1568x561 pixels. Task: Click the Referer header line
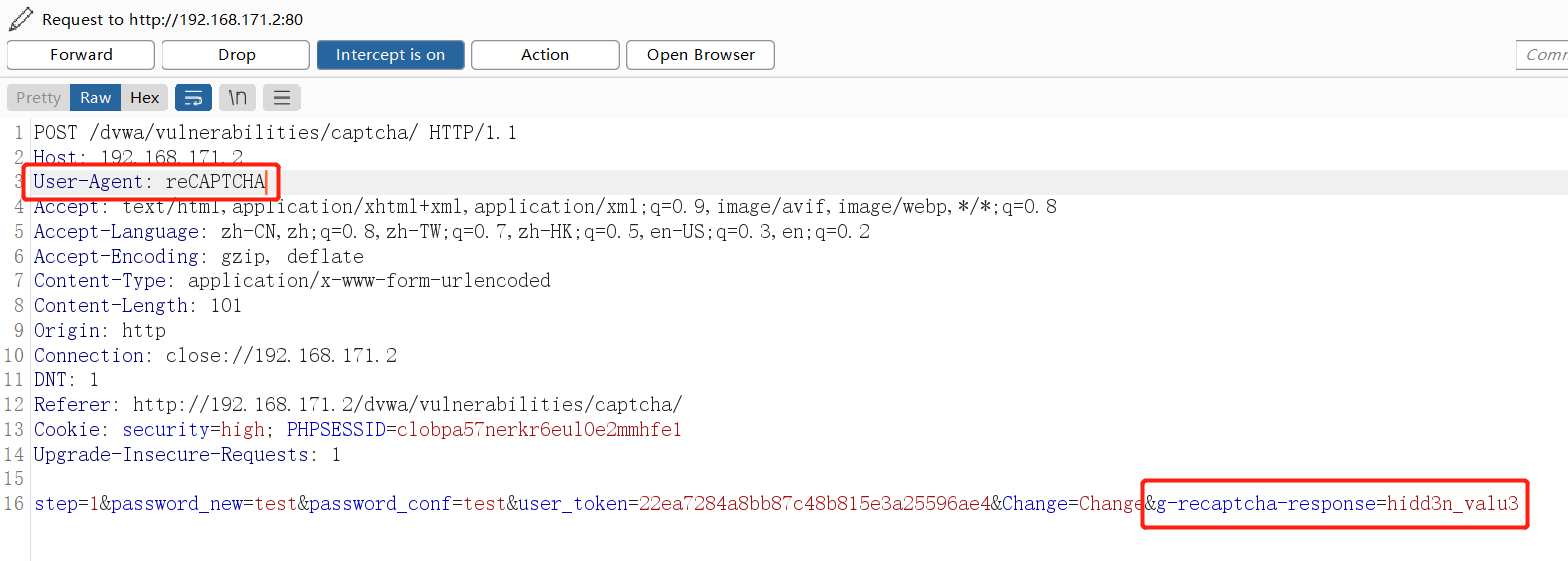point(358,405)
